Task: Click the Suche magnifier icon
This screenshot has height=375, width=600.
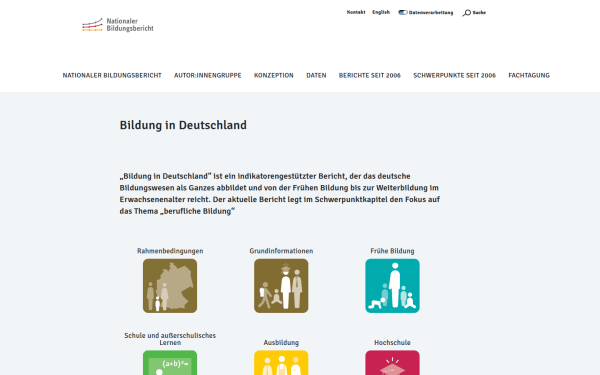Action: [x=466, y=13]
